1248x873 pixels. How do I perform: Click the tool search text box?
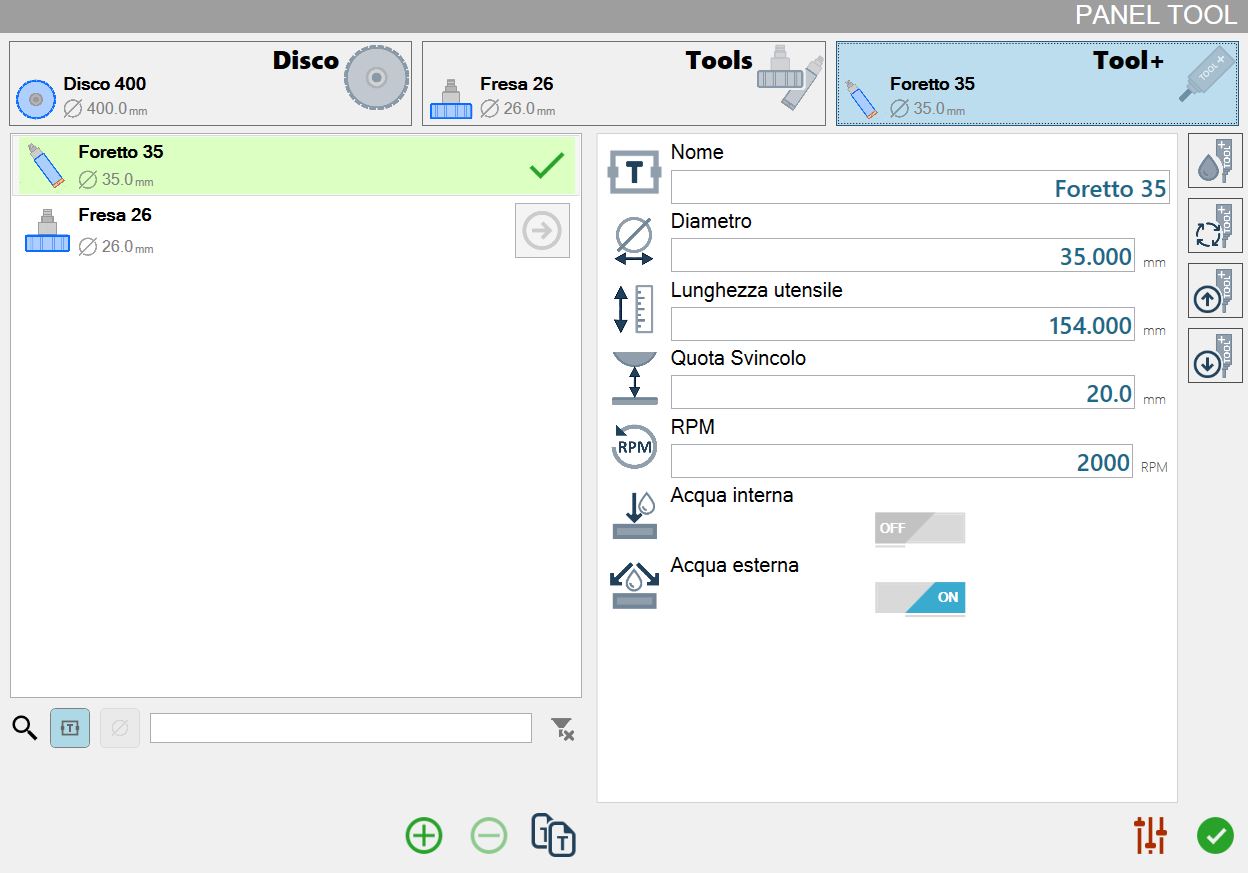pyautogui.click(x=341, y=728)
